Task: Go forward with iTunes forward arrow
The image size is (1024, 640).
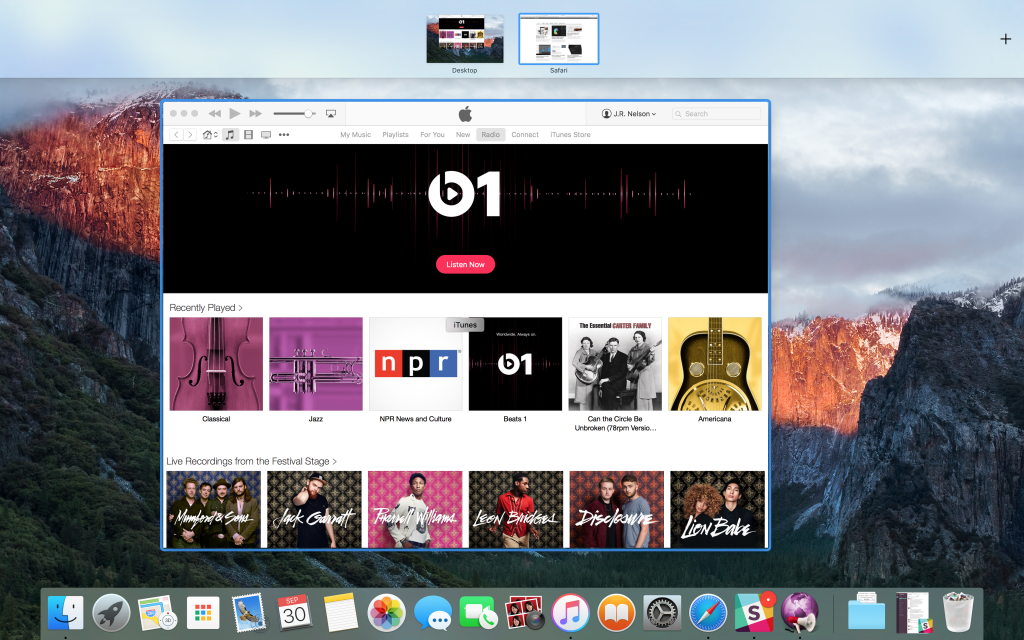Action: (189, 135)
